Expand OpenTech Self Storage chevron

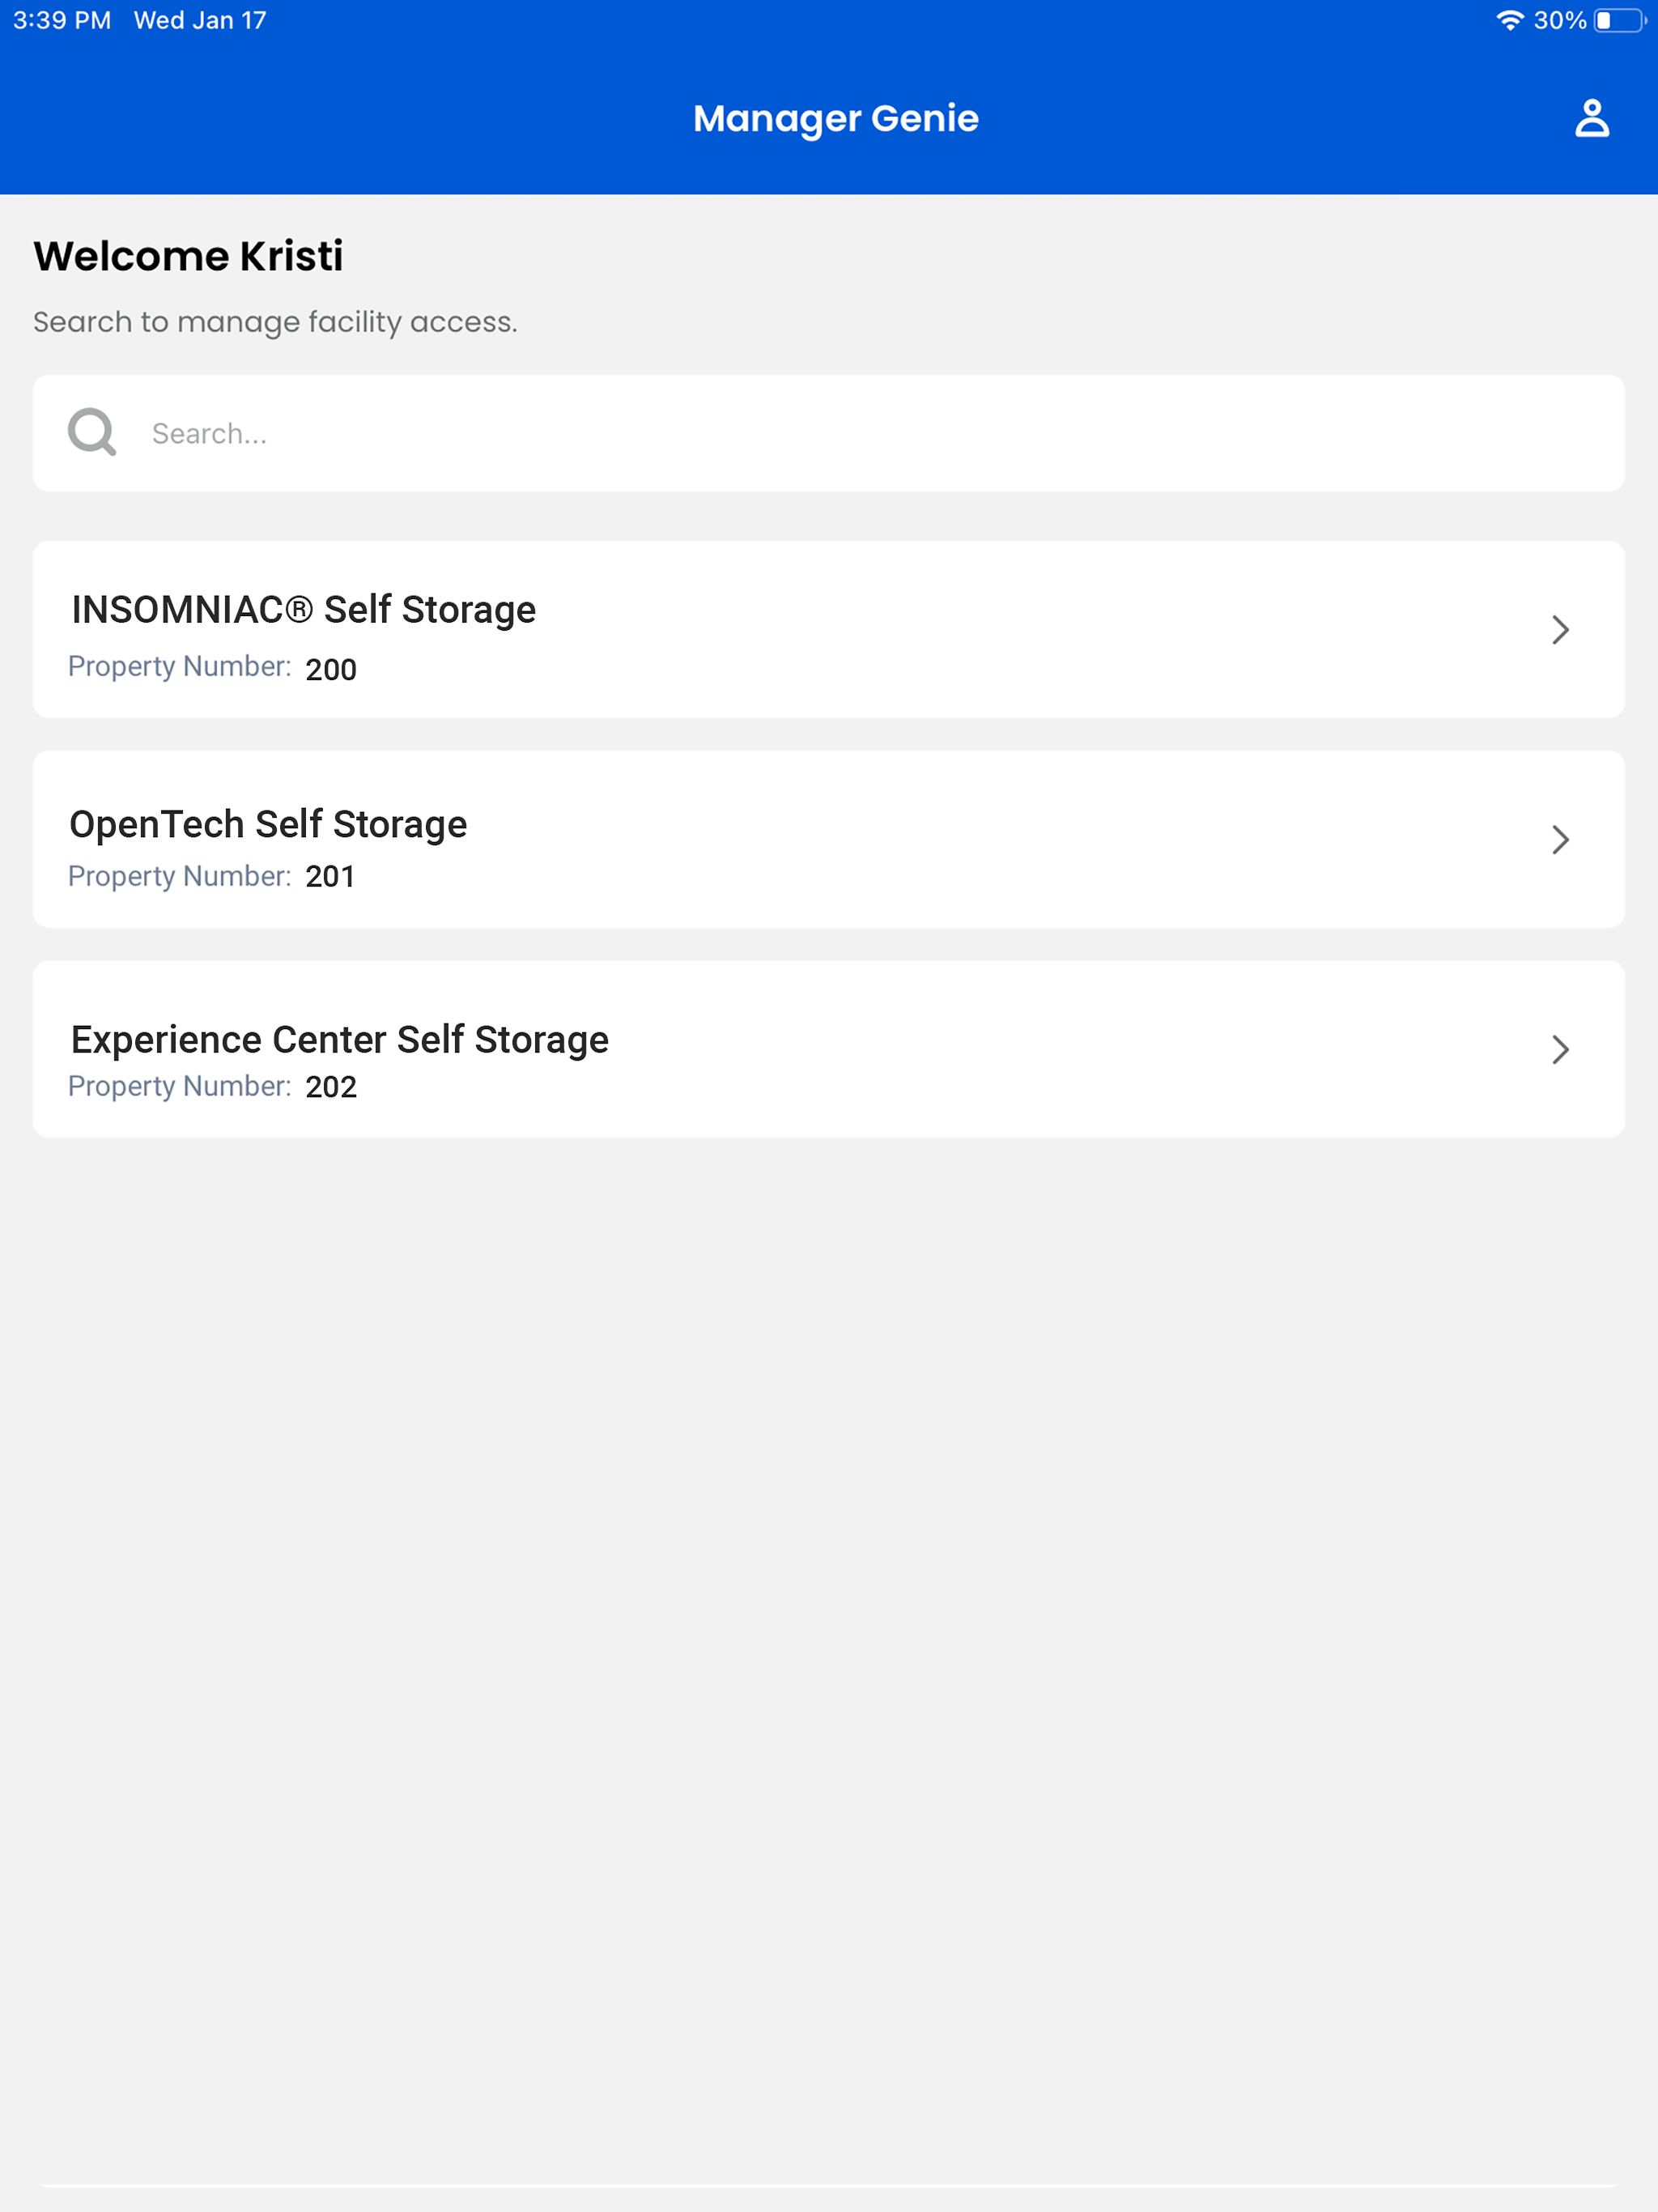1560,839
